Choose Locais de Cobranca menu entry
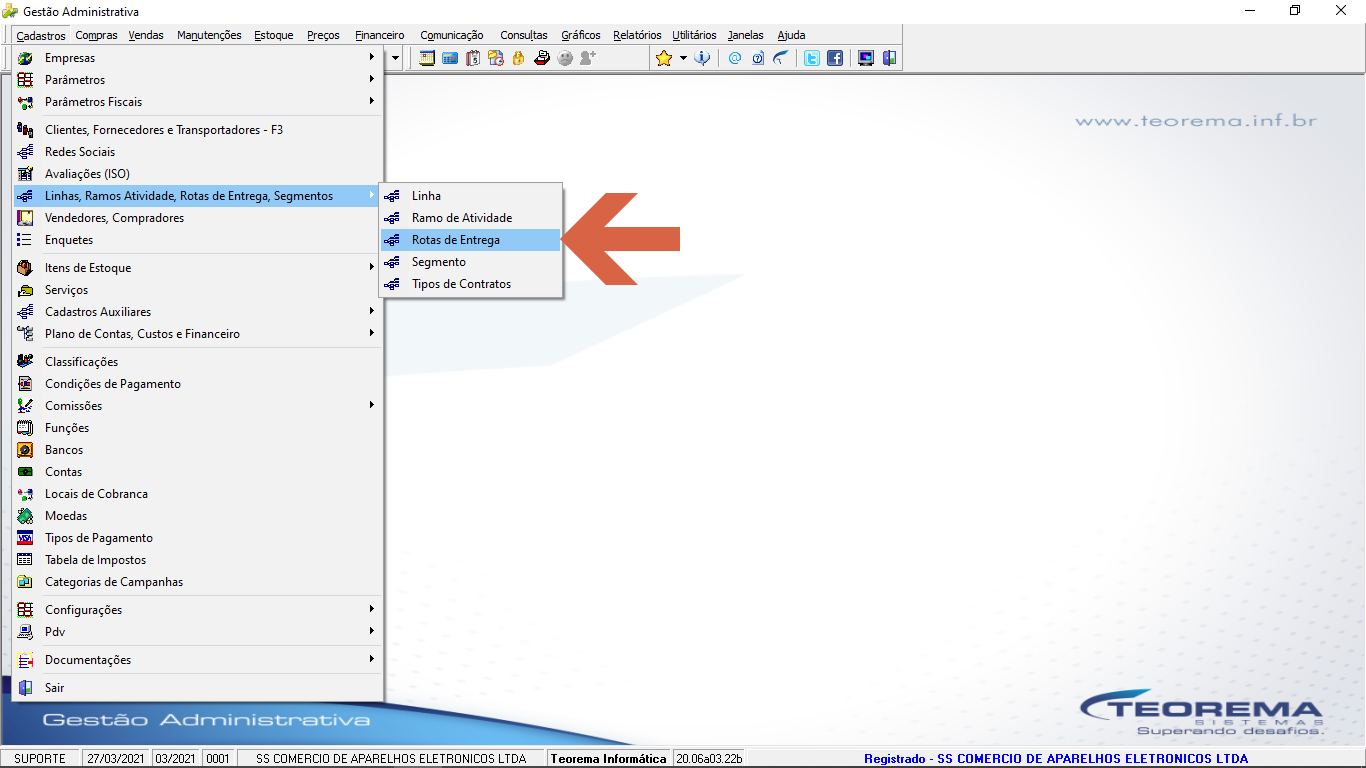The height and width of the screenshot is (768, 1366). click(x=198, y=494)
